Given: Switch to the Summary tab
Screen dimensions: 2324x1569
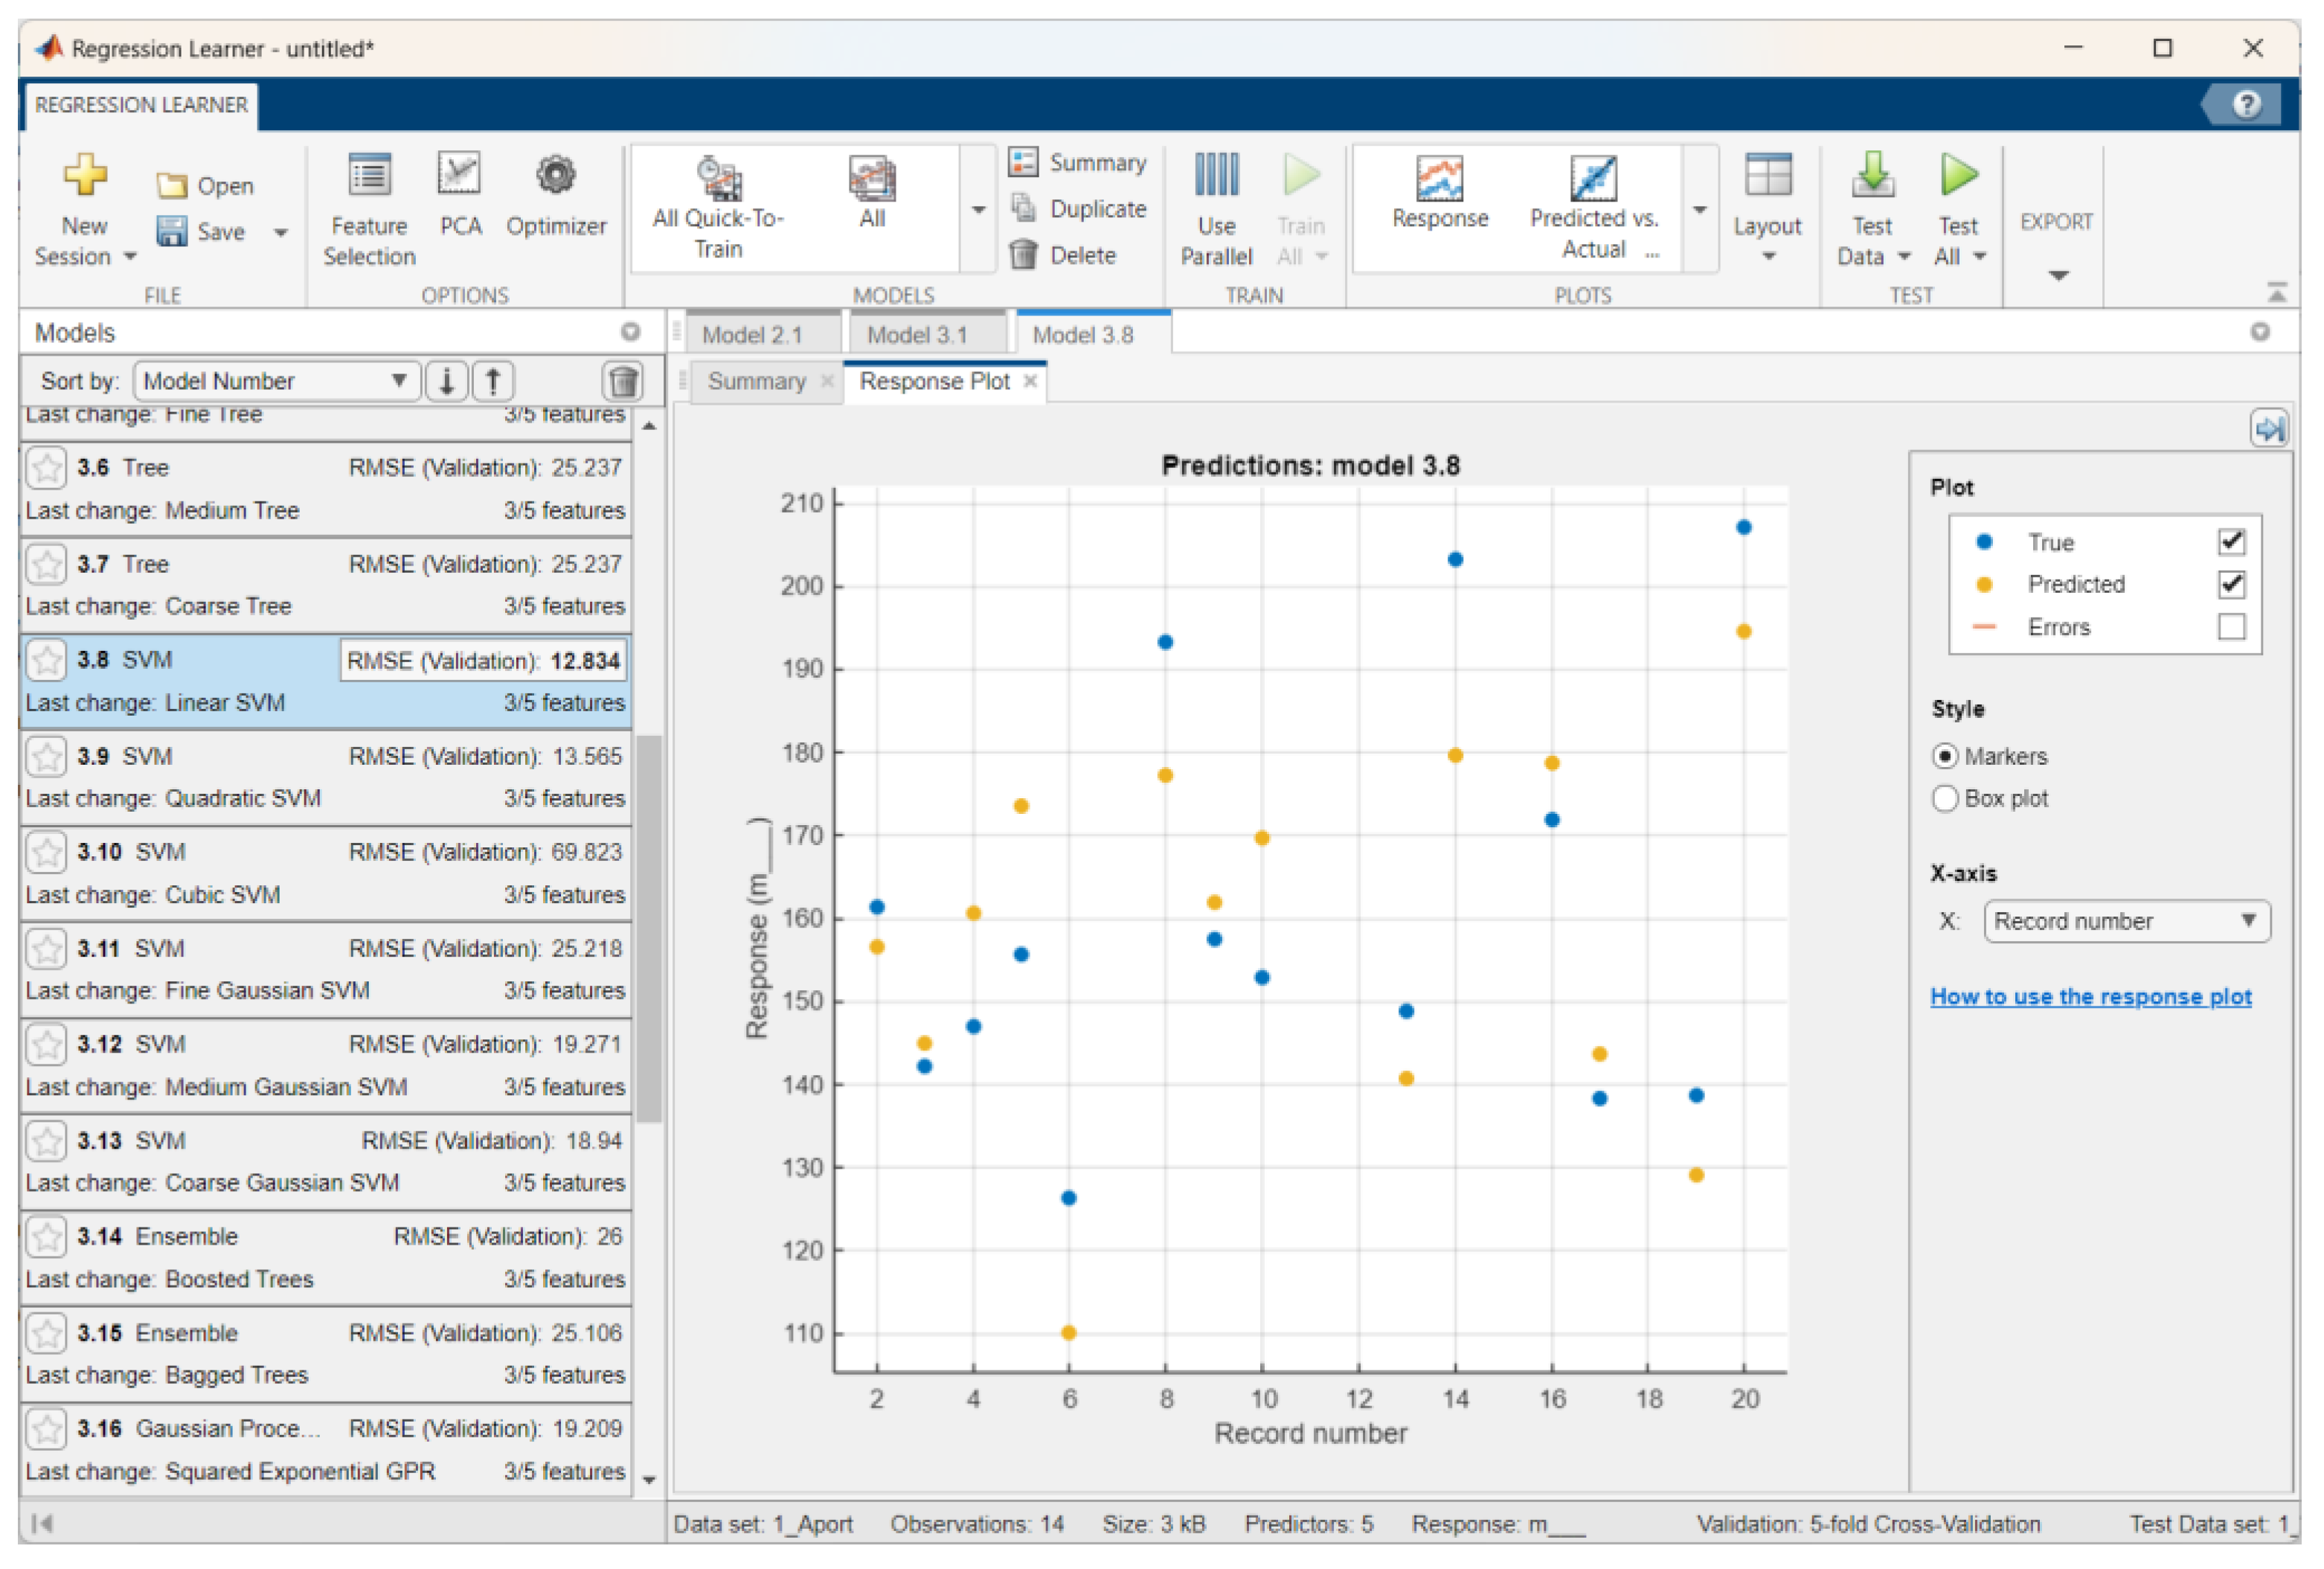Looking at the screenshot, I should coord(756,382).
